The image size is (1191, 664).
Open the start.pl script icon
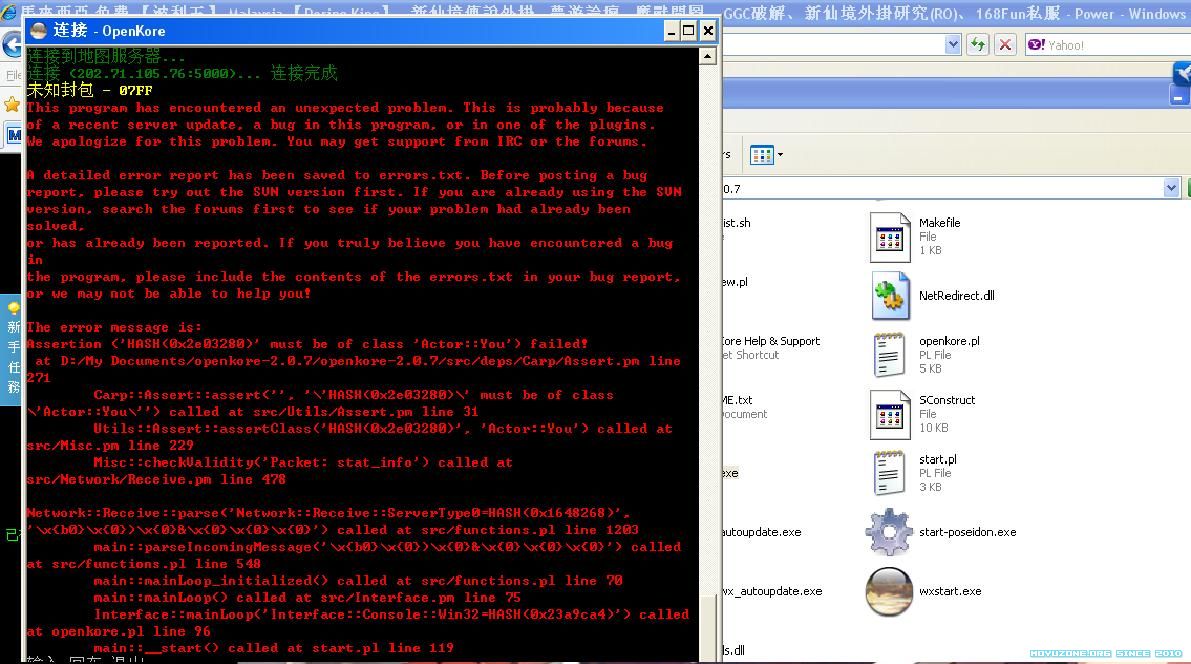click(x=889, y=473)
